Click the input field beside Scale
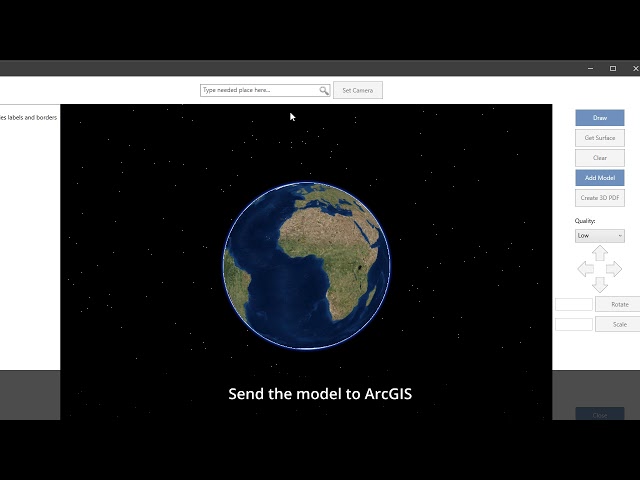 click(x=573, y=324)
